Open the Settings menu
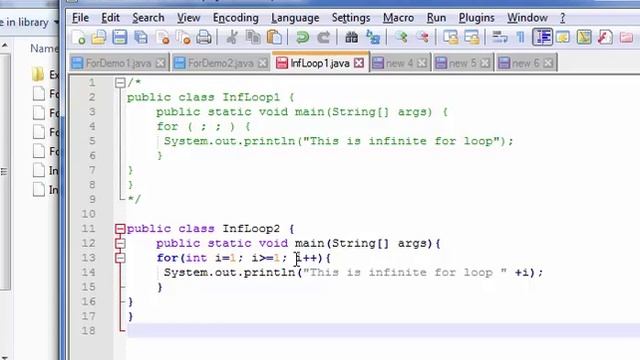 coord(351,18)
